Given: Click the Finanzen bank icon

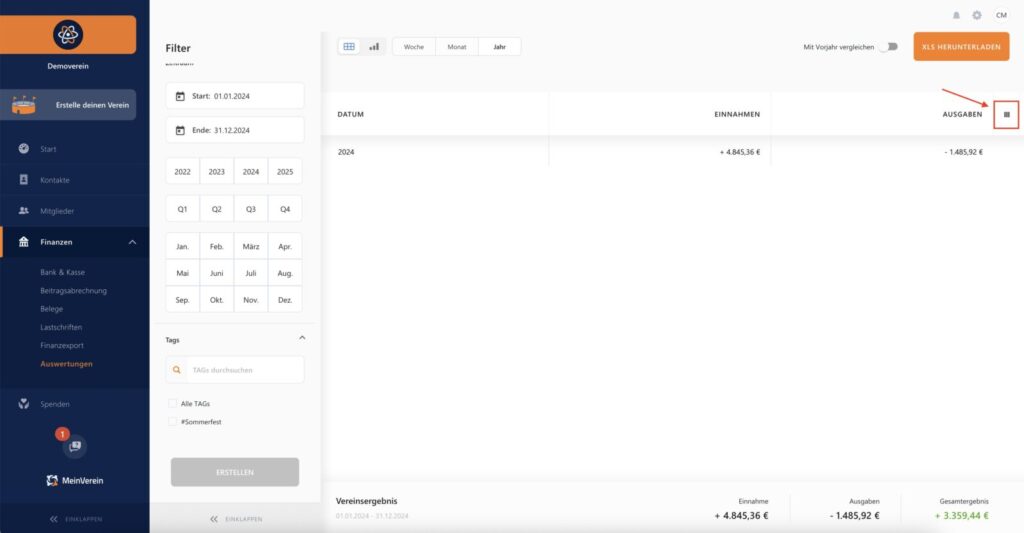Looking at the screenshot, I should pos(24,242).
